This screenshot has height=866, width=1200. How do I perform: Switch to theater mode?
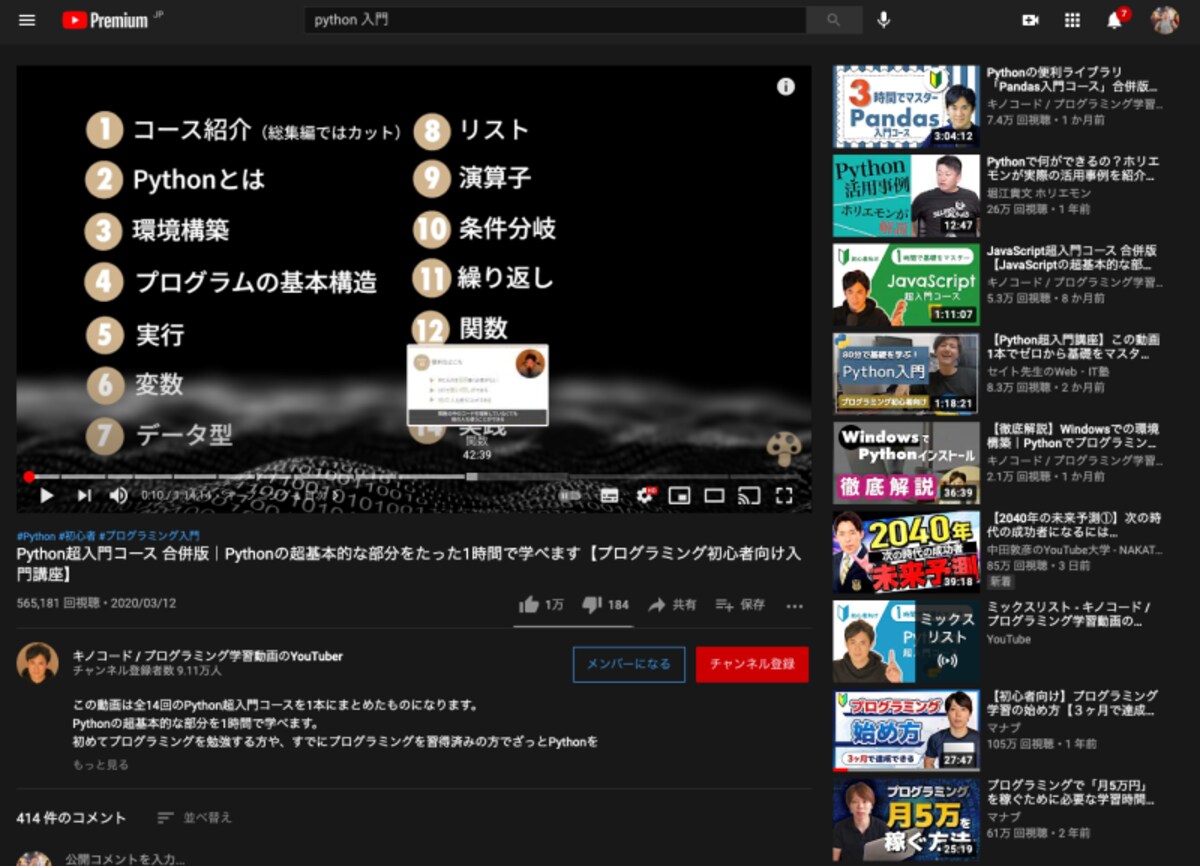tap(714, 495)
